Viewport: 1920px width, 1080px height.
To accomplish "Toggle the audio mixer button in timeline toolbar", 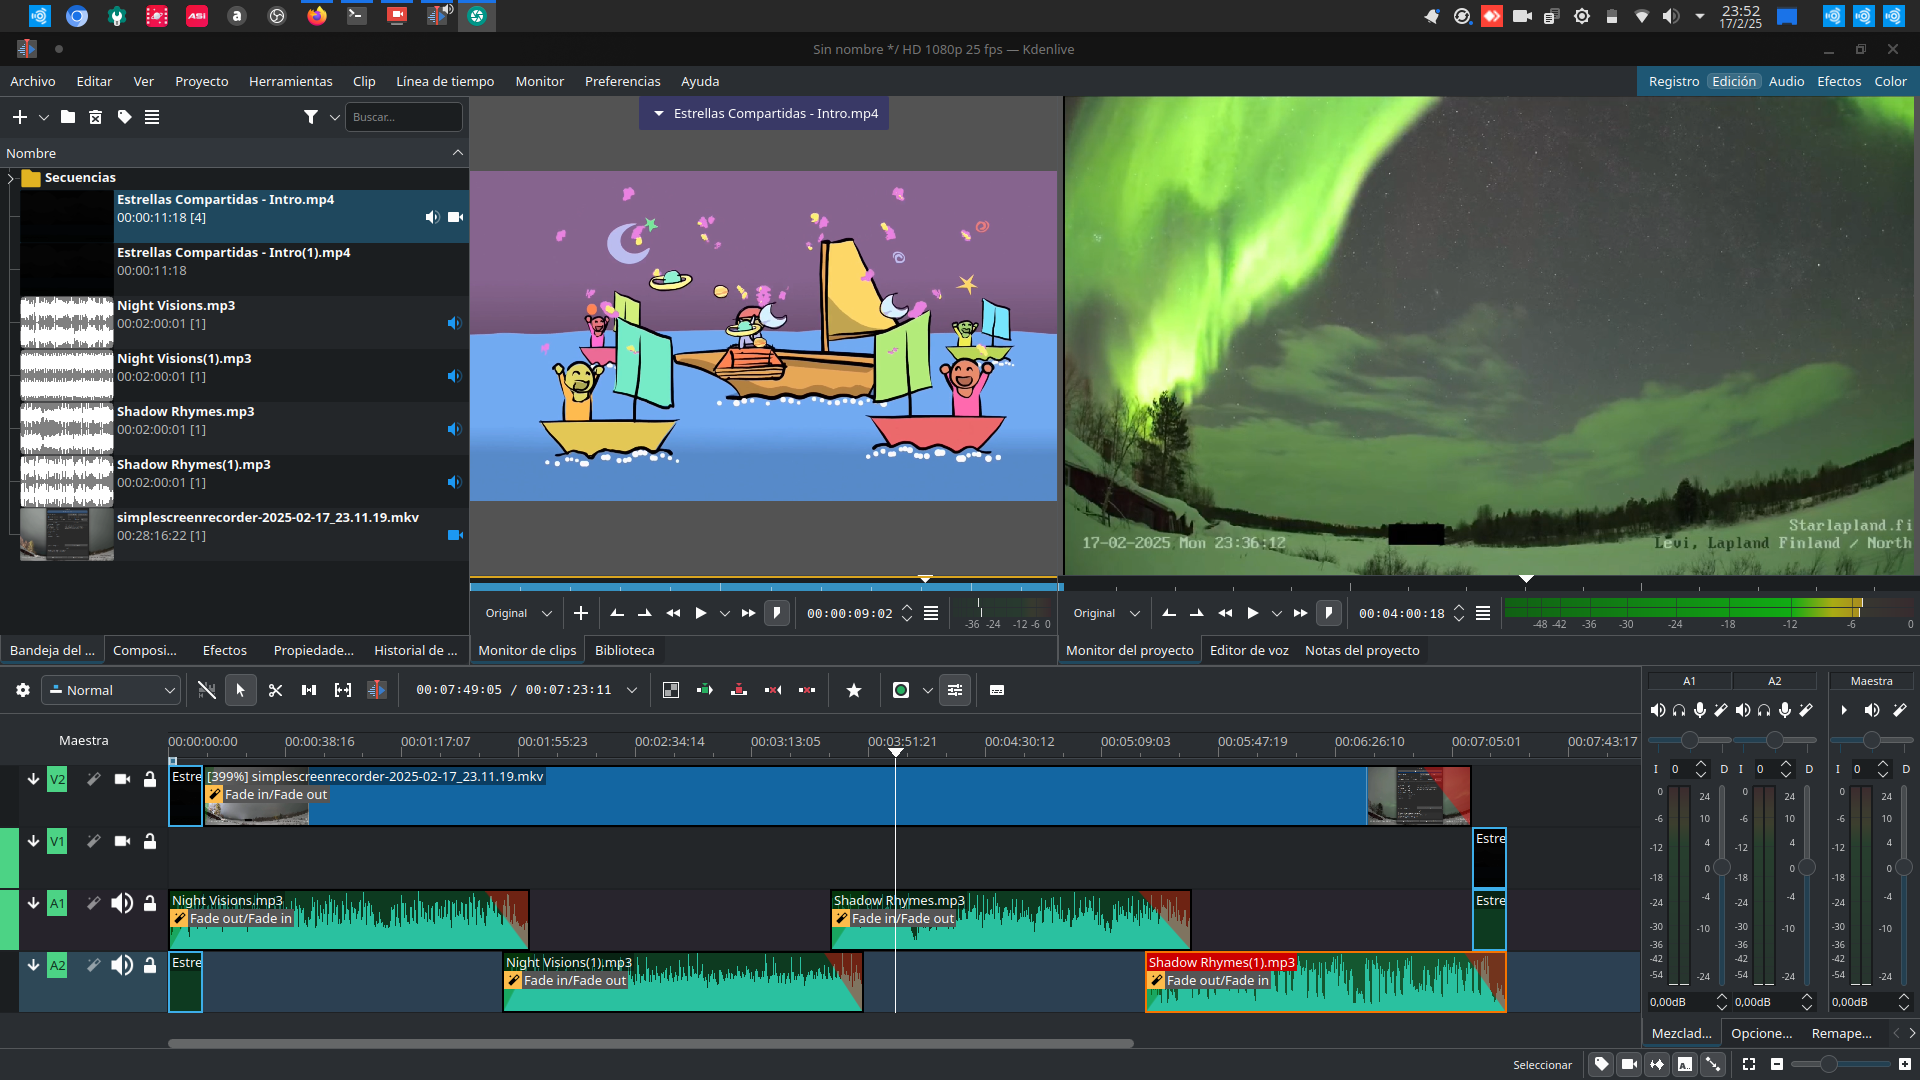I will 955,690.
